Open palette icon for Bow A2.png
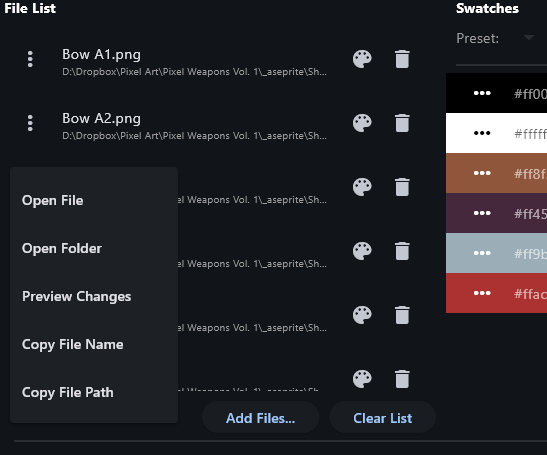This screenshot has height=455, width=547. 362,123
